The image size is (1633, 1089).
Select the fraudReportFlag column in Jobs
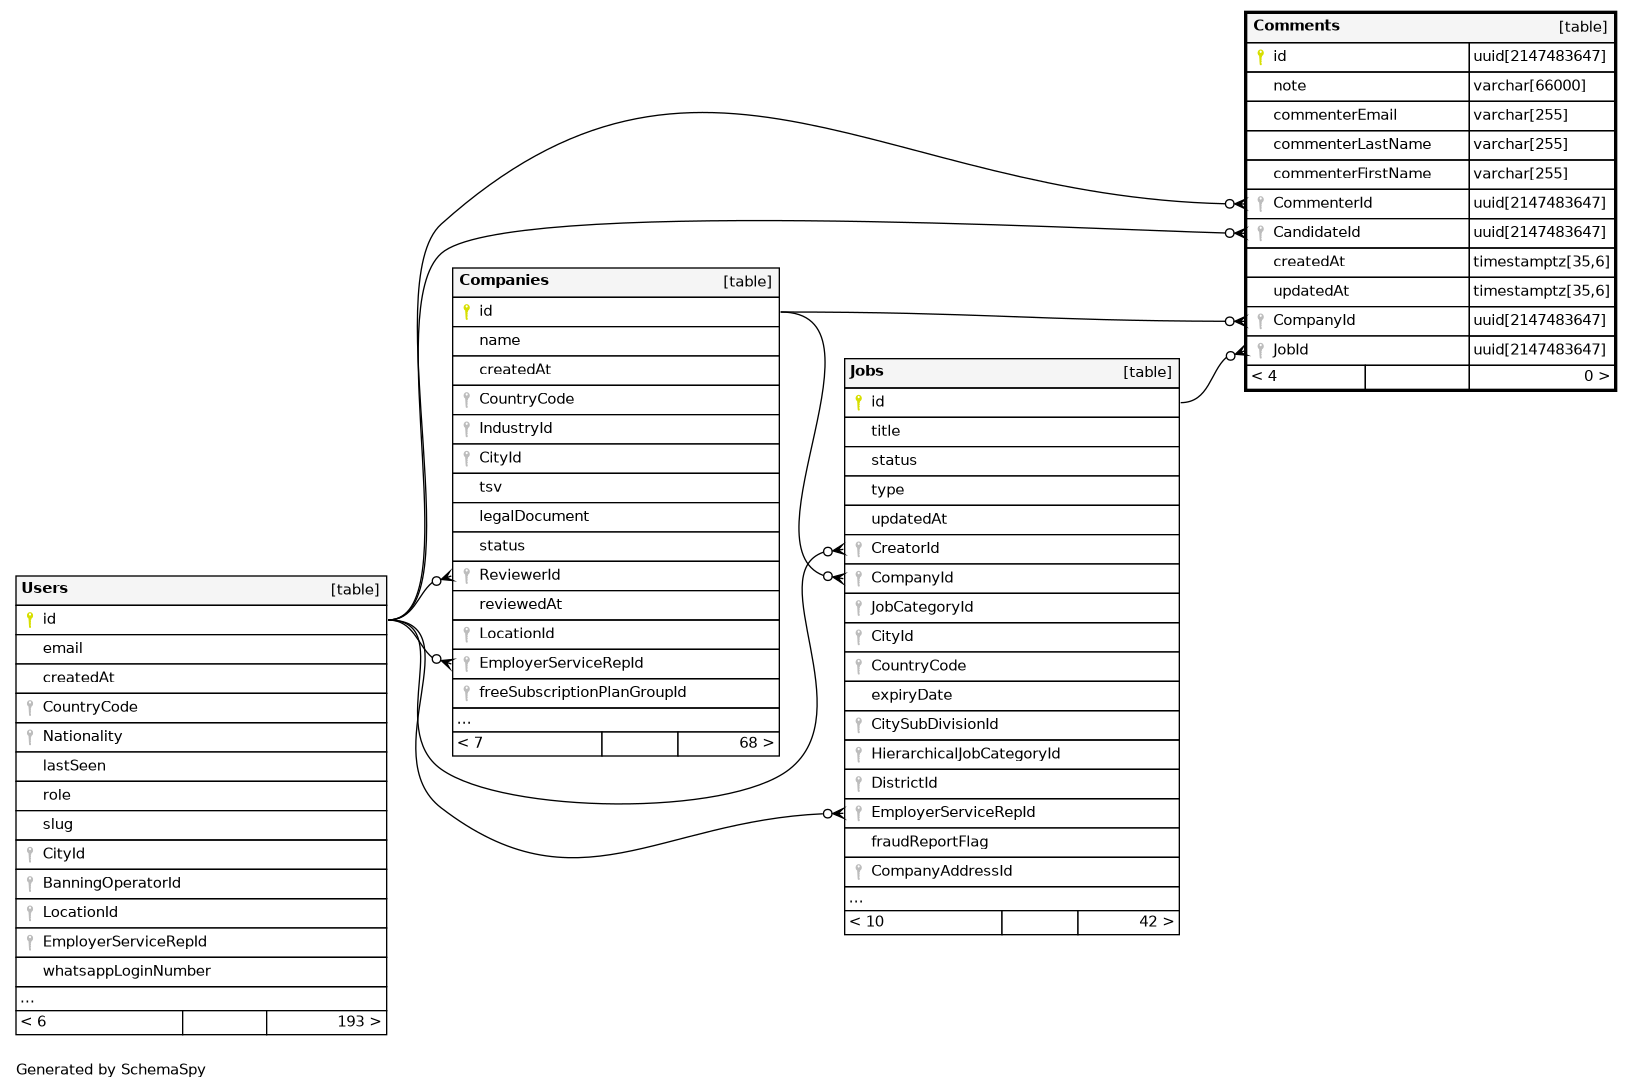[929, 842]
